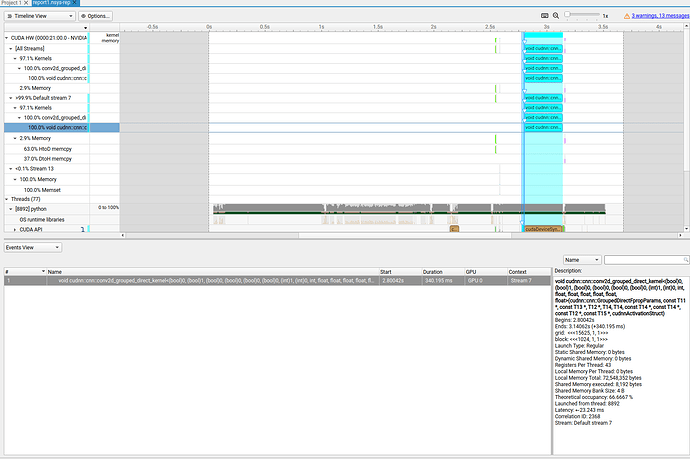
Task: Open the '3 warnings, 13 messages' link
Action: (x=658, y=16)
